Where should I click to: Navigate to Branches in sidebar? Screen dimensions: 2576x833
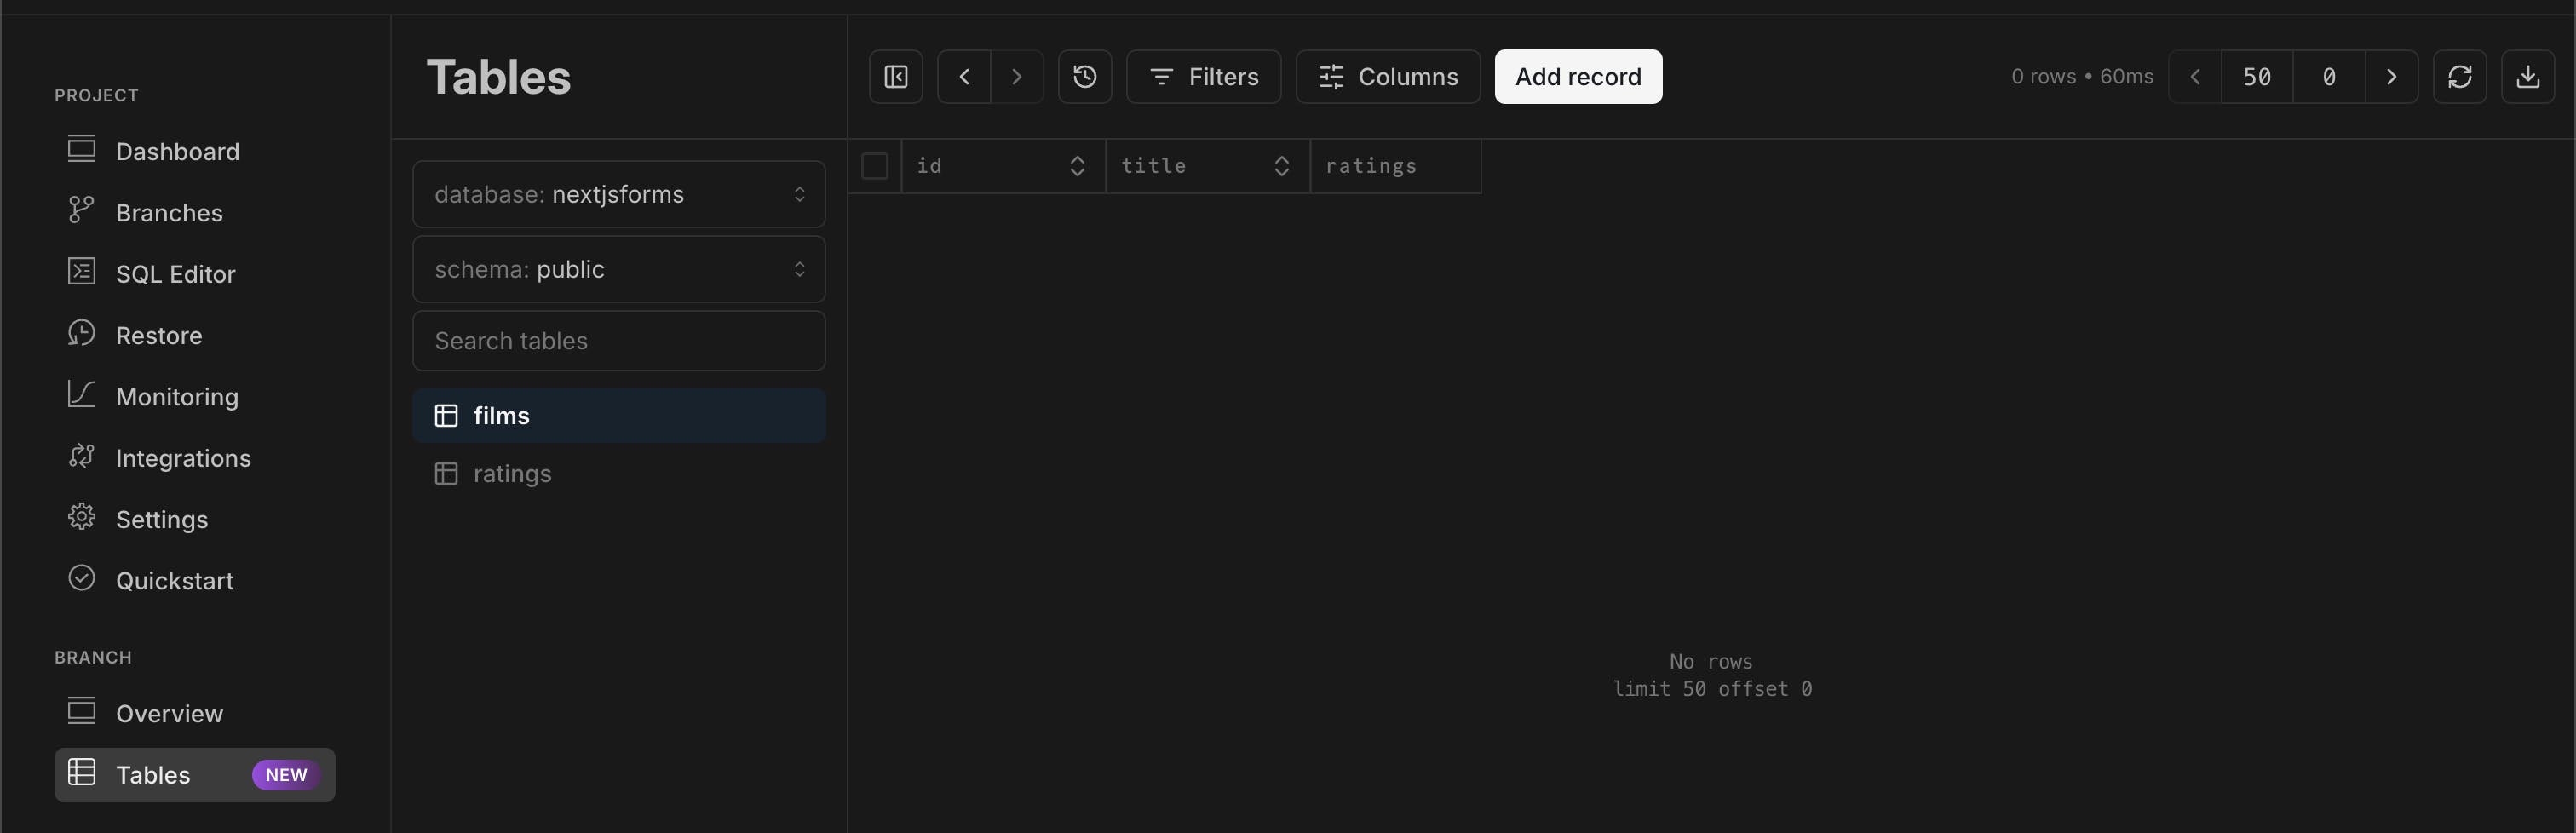pos(169,213)
